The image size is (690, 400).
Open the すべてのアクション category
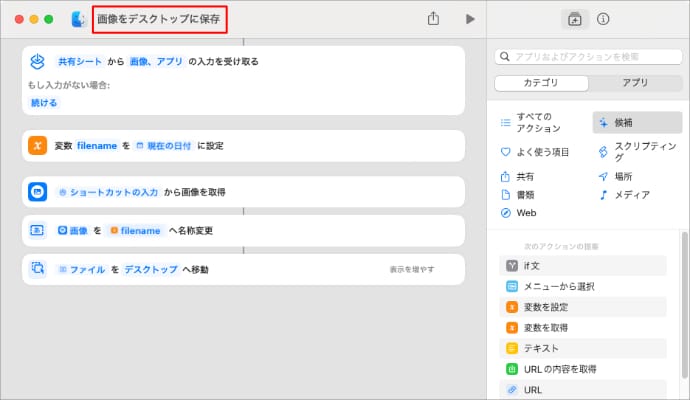point(538,122)
